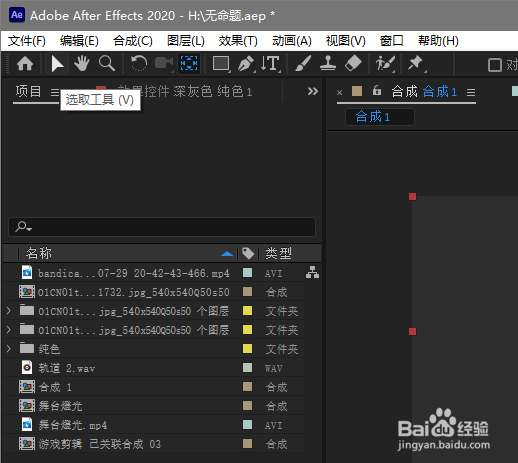
Task: Click the project search field
Action: [x=162, y=227]
